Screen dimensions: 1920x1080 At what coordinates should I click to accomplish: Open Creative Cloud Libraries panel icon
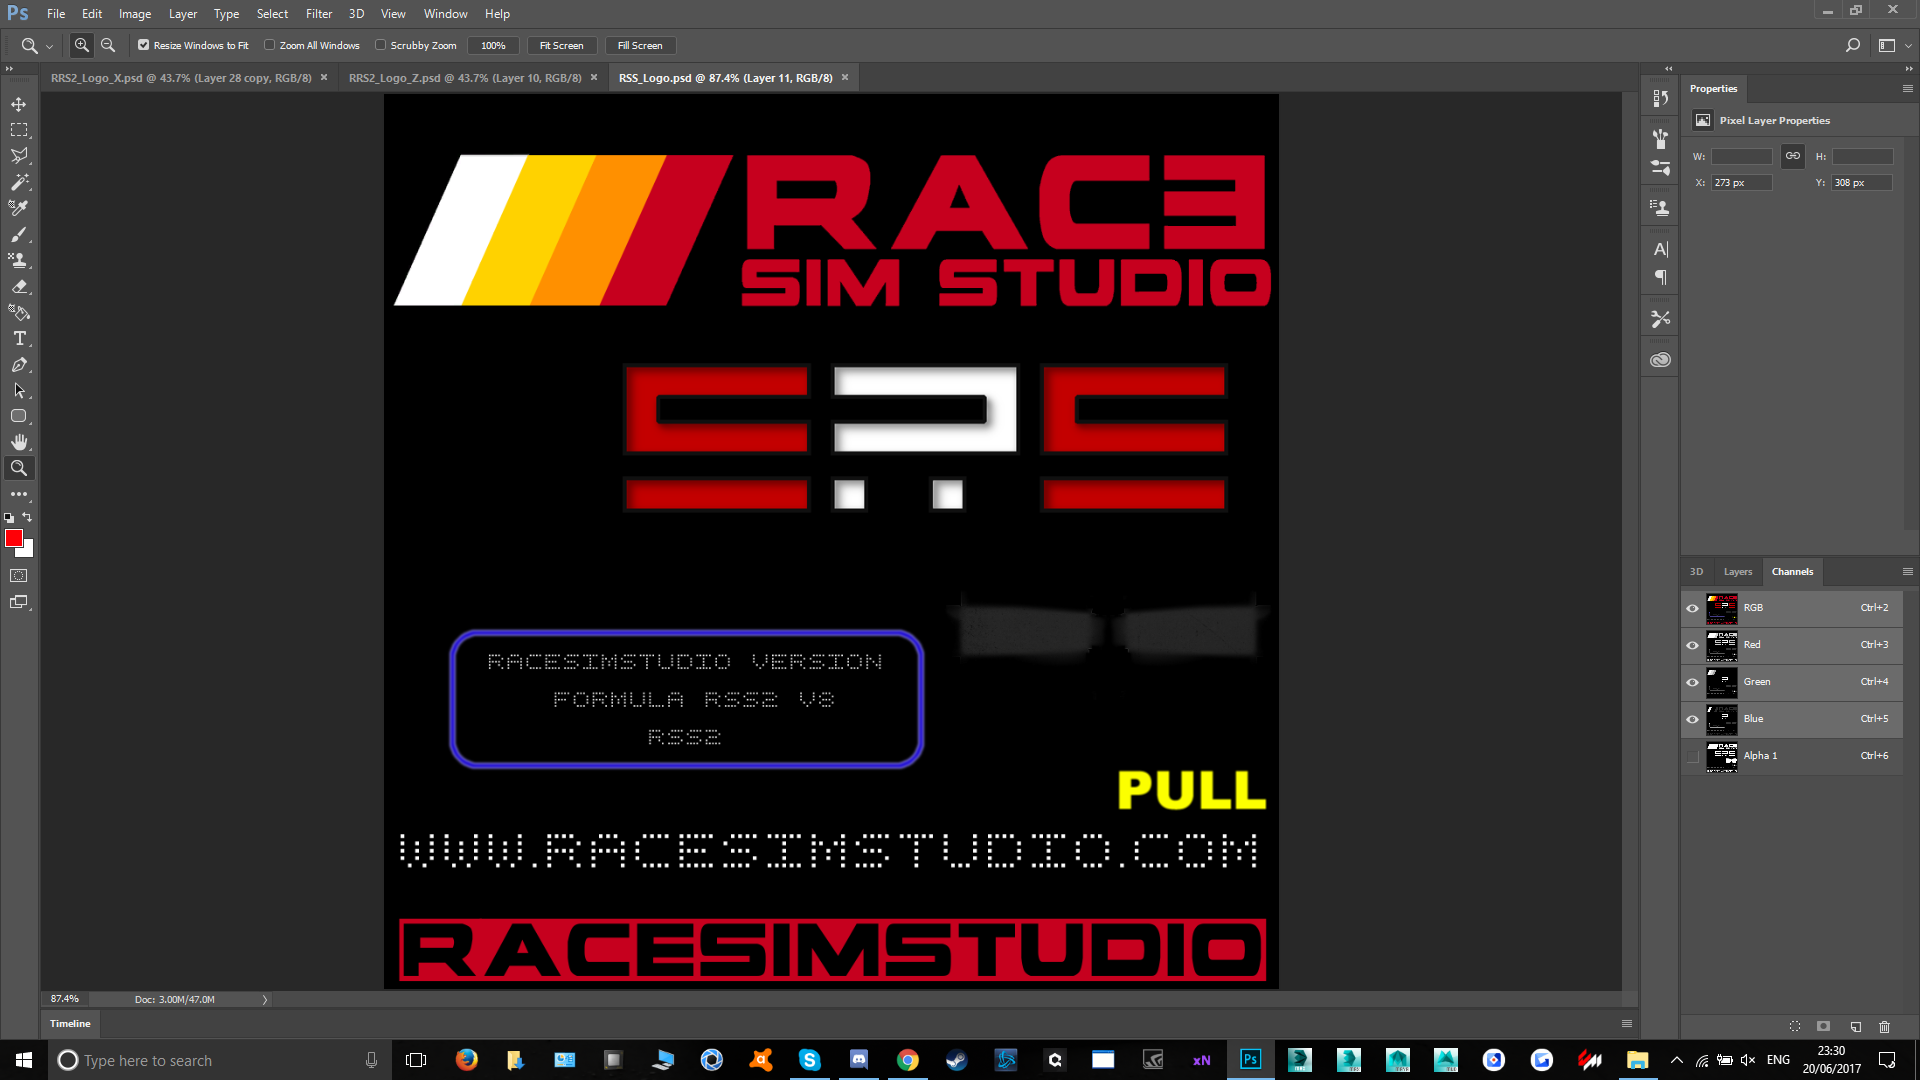click(1660, 360)
